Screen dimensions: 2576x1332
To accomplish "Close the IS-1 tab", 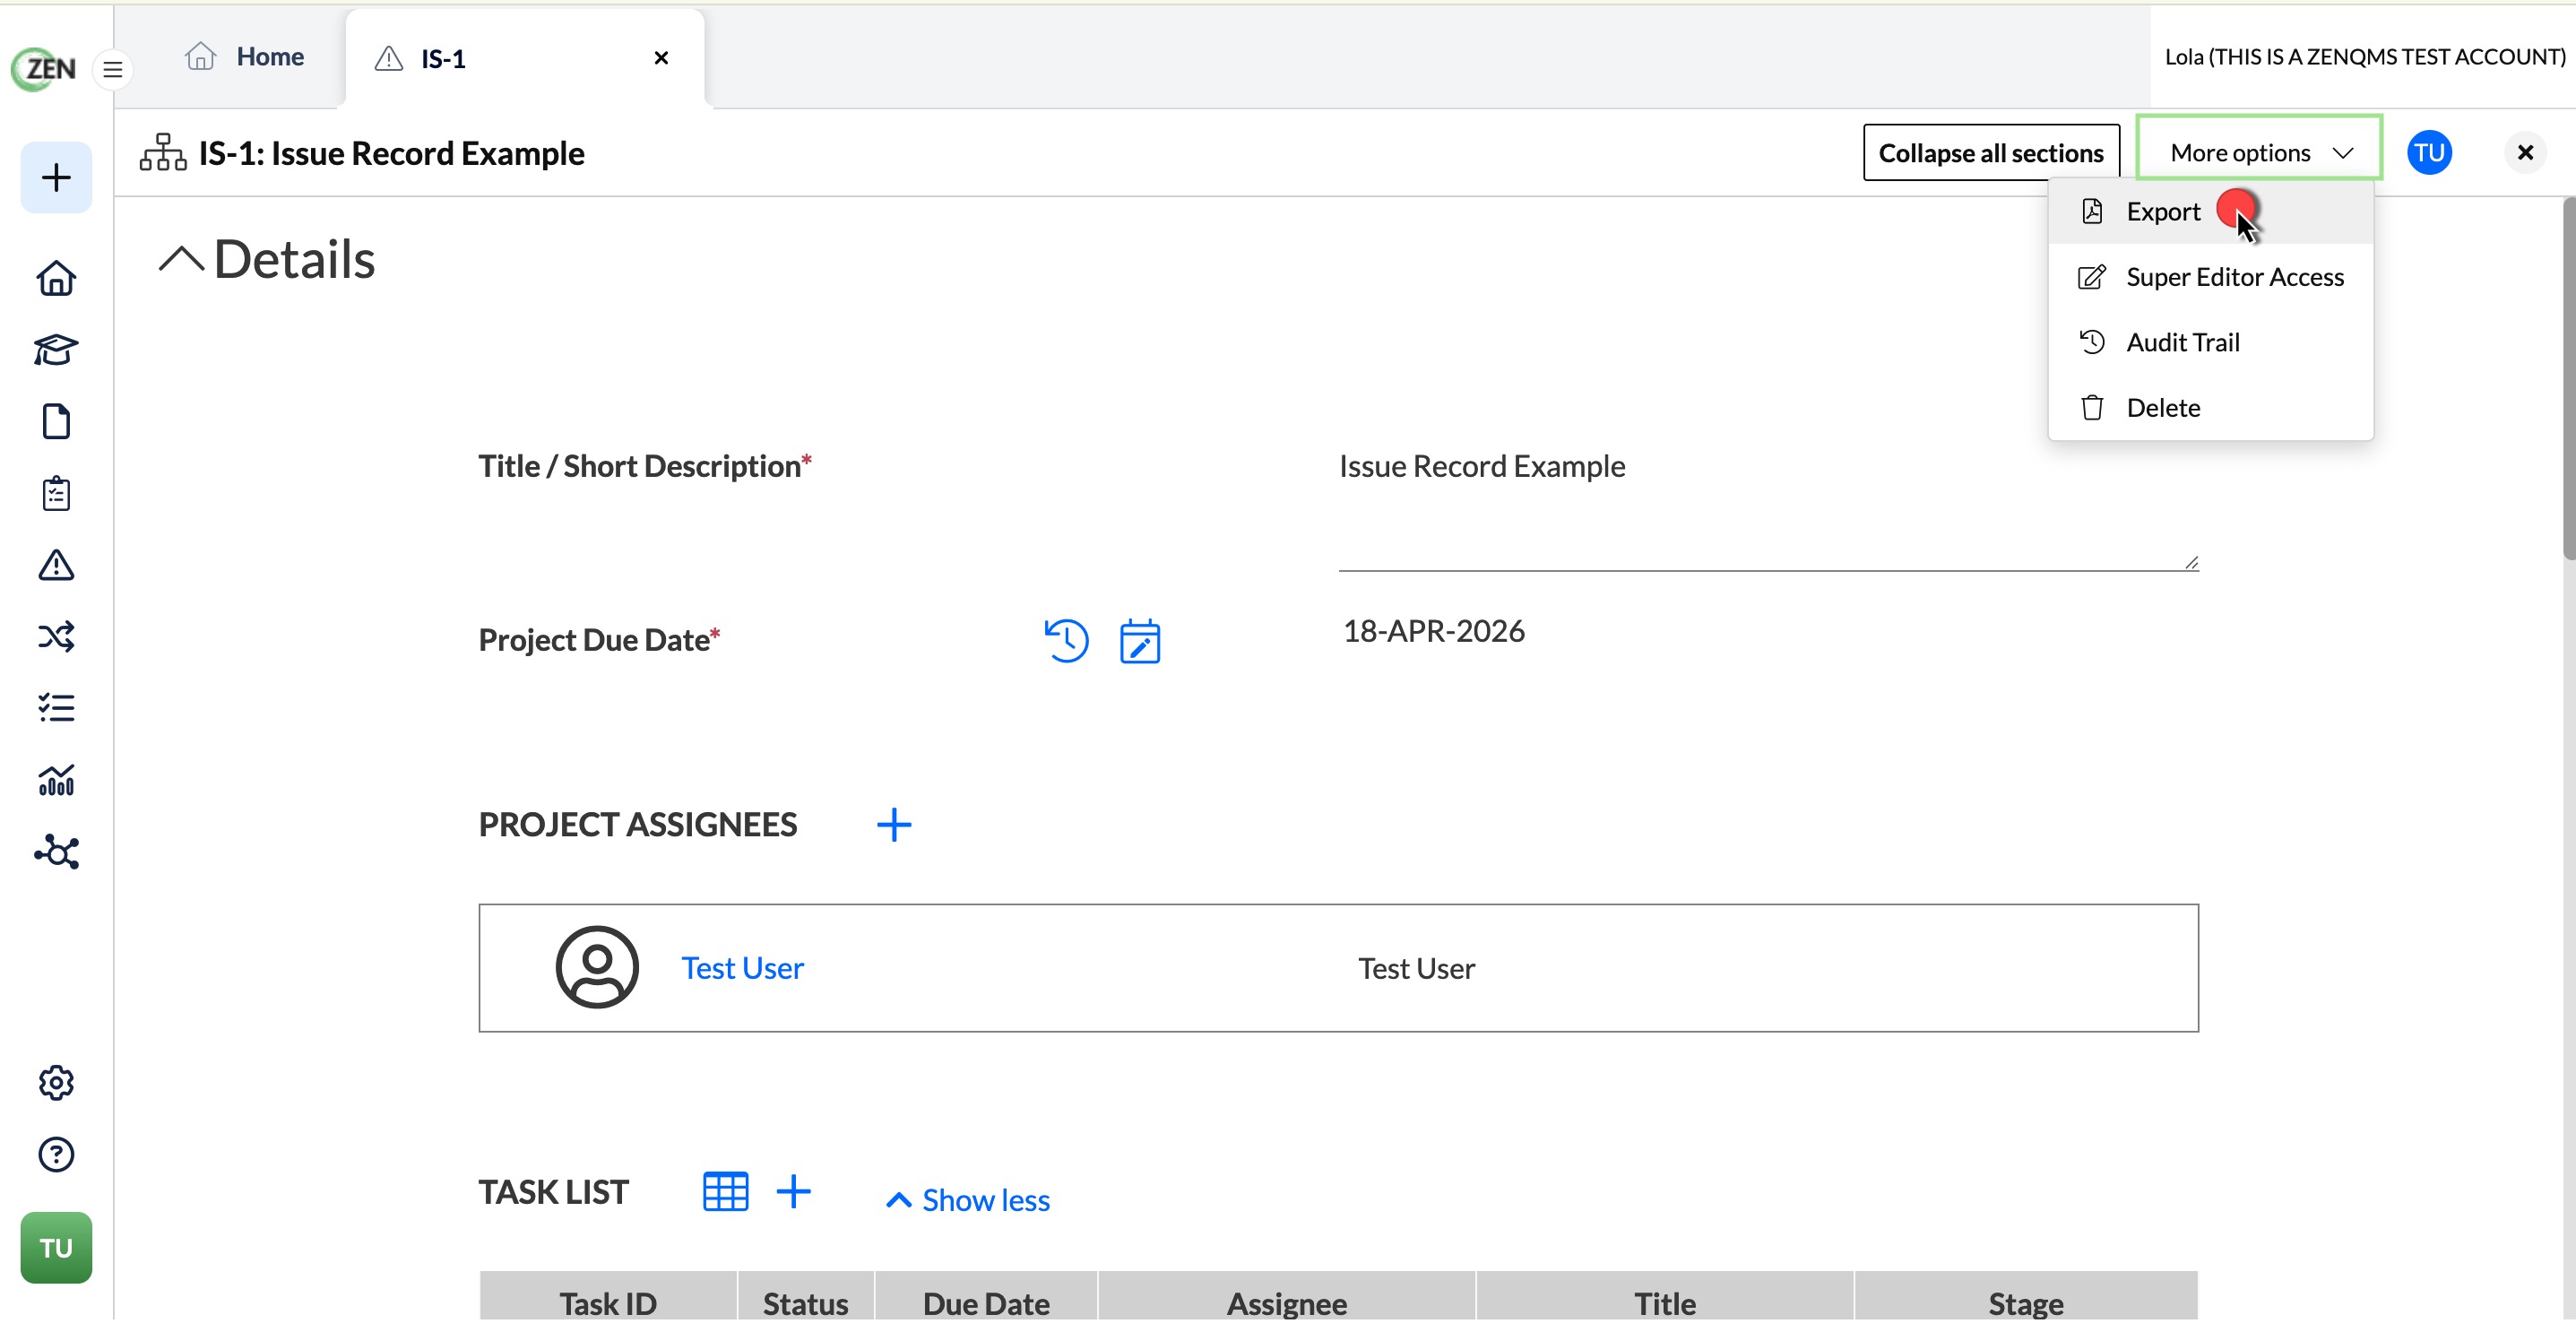I will pos(661,58).
